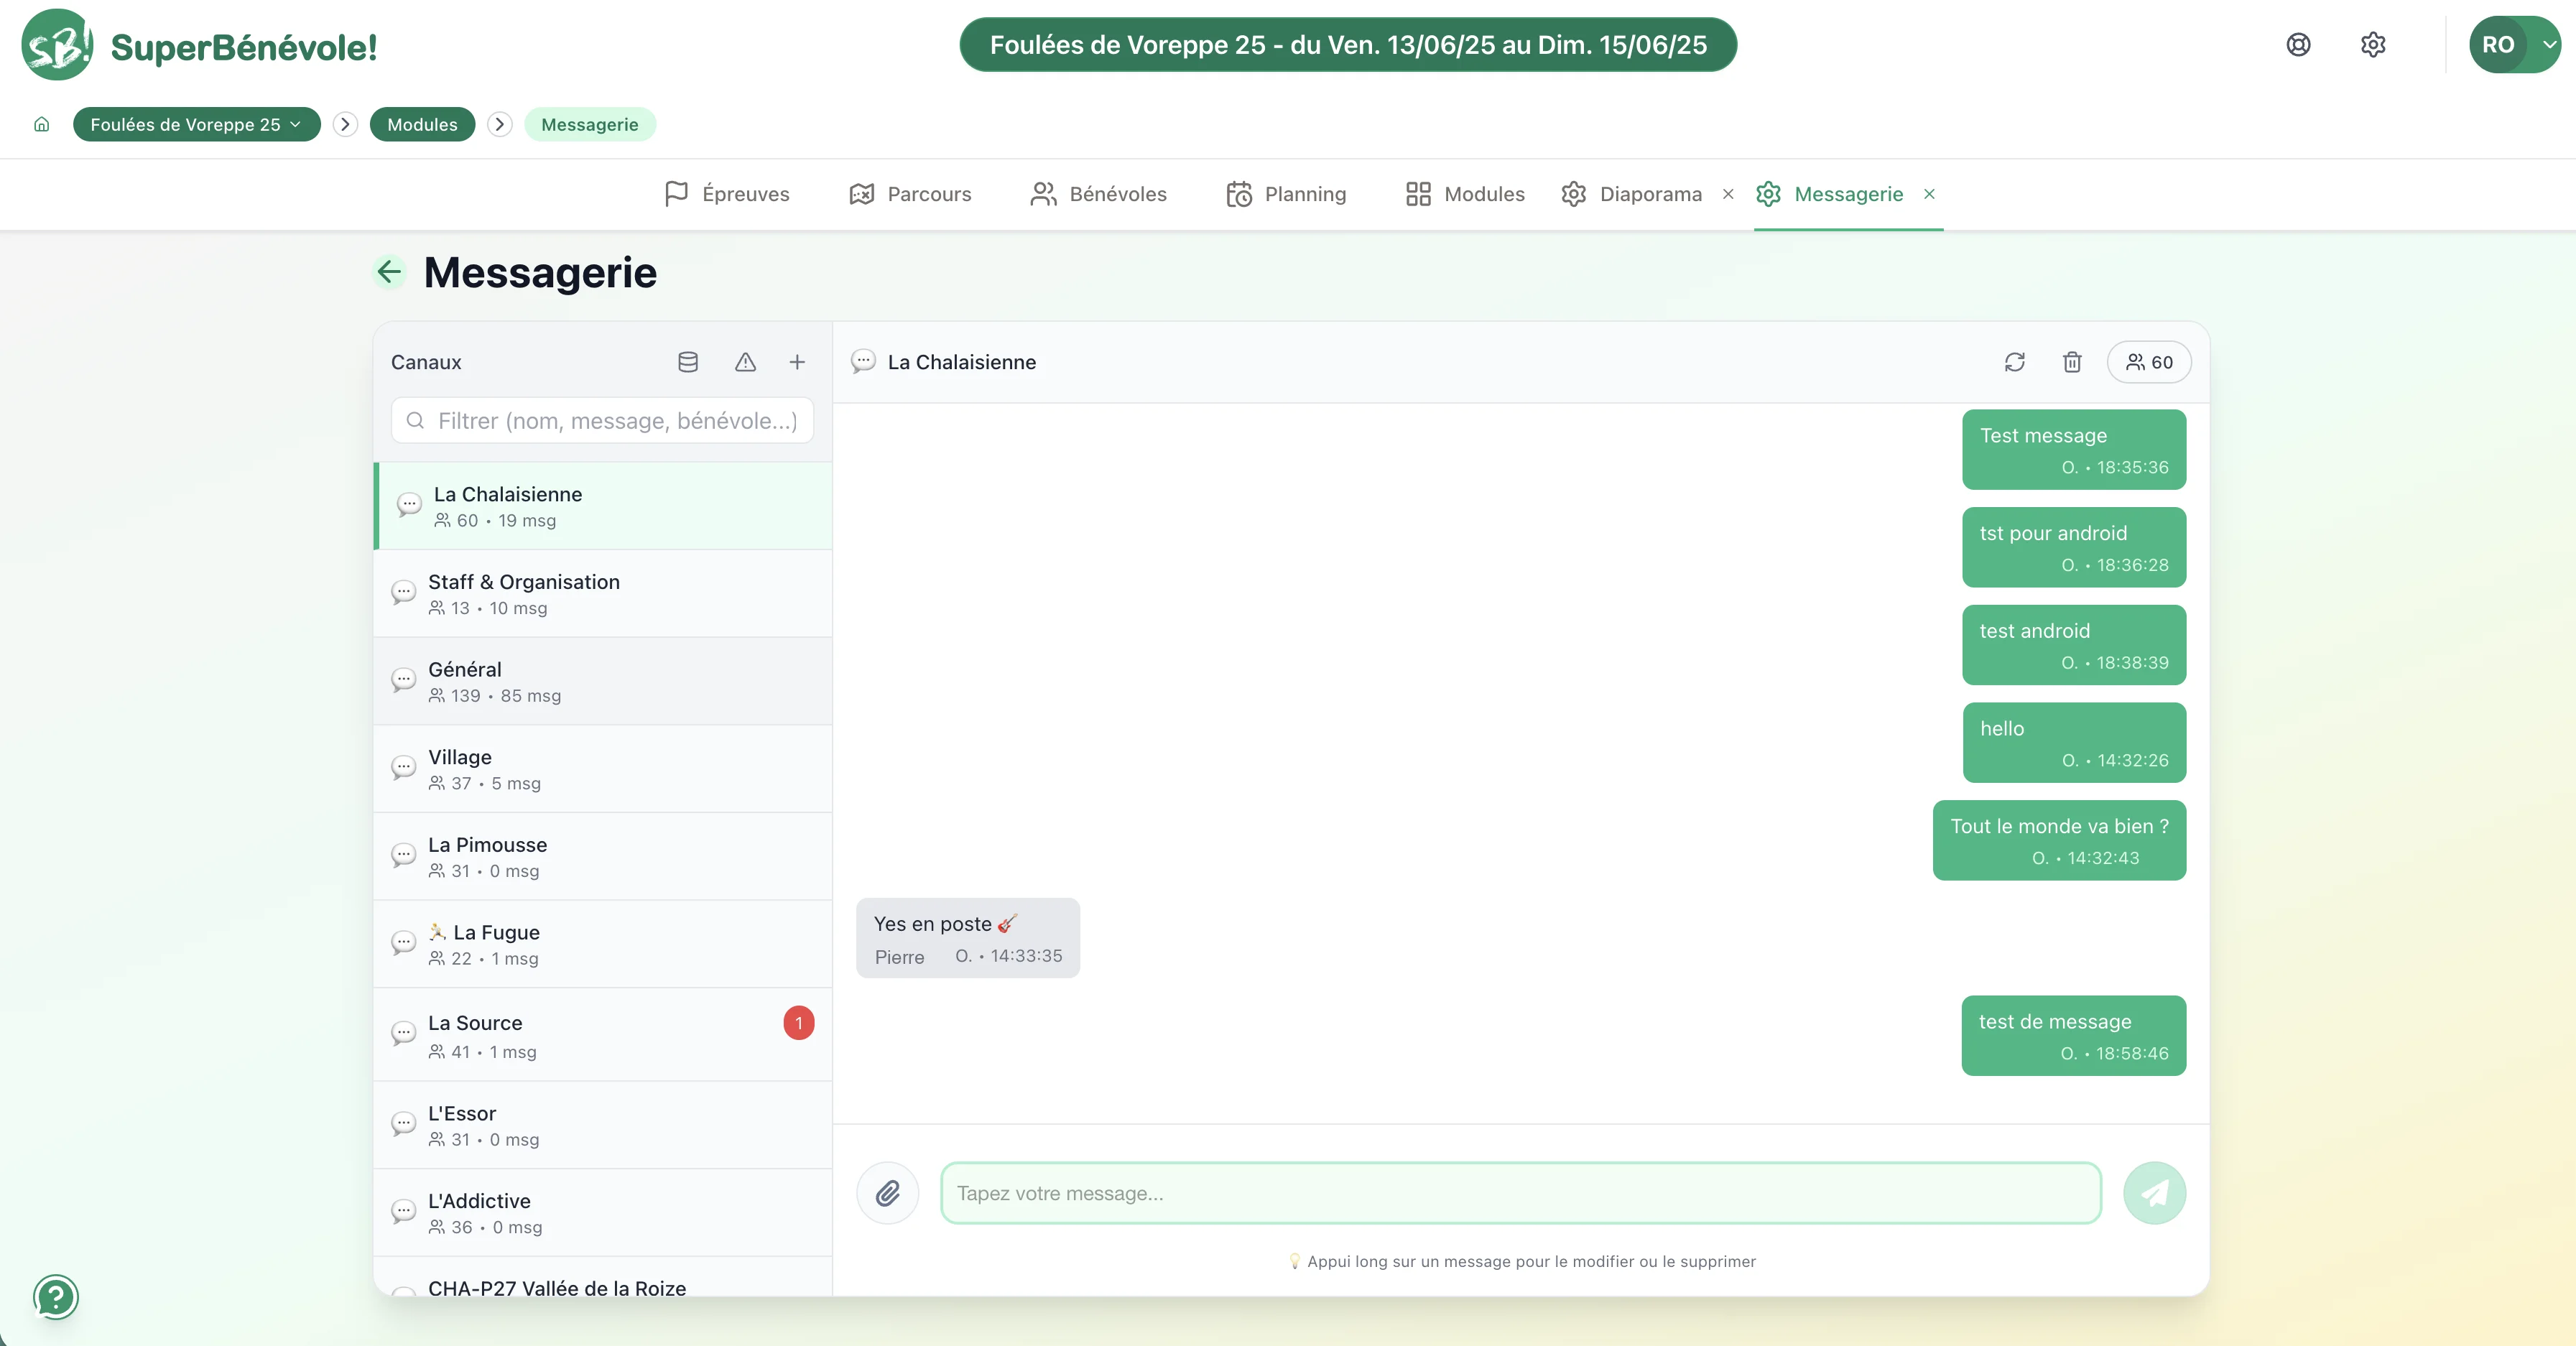
Task: Focus the channel filter search field
Action: pyautogui.click(x=602, y=420)
